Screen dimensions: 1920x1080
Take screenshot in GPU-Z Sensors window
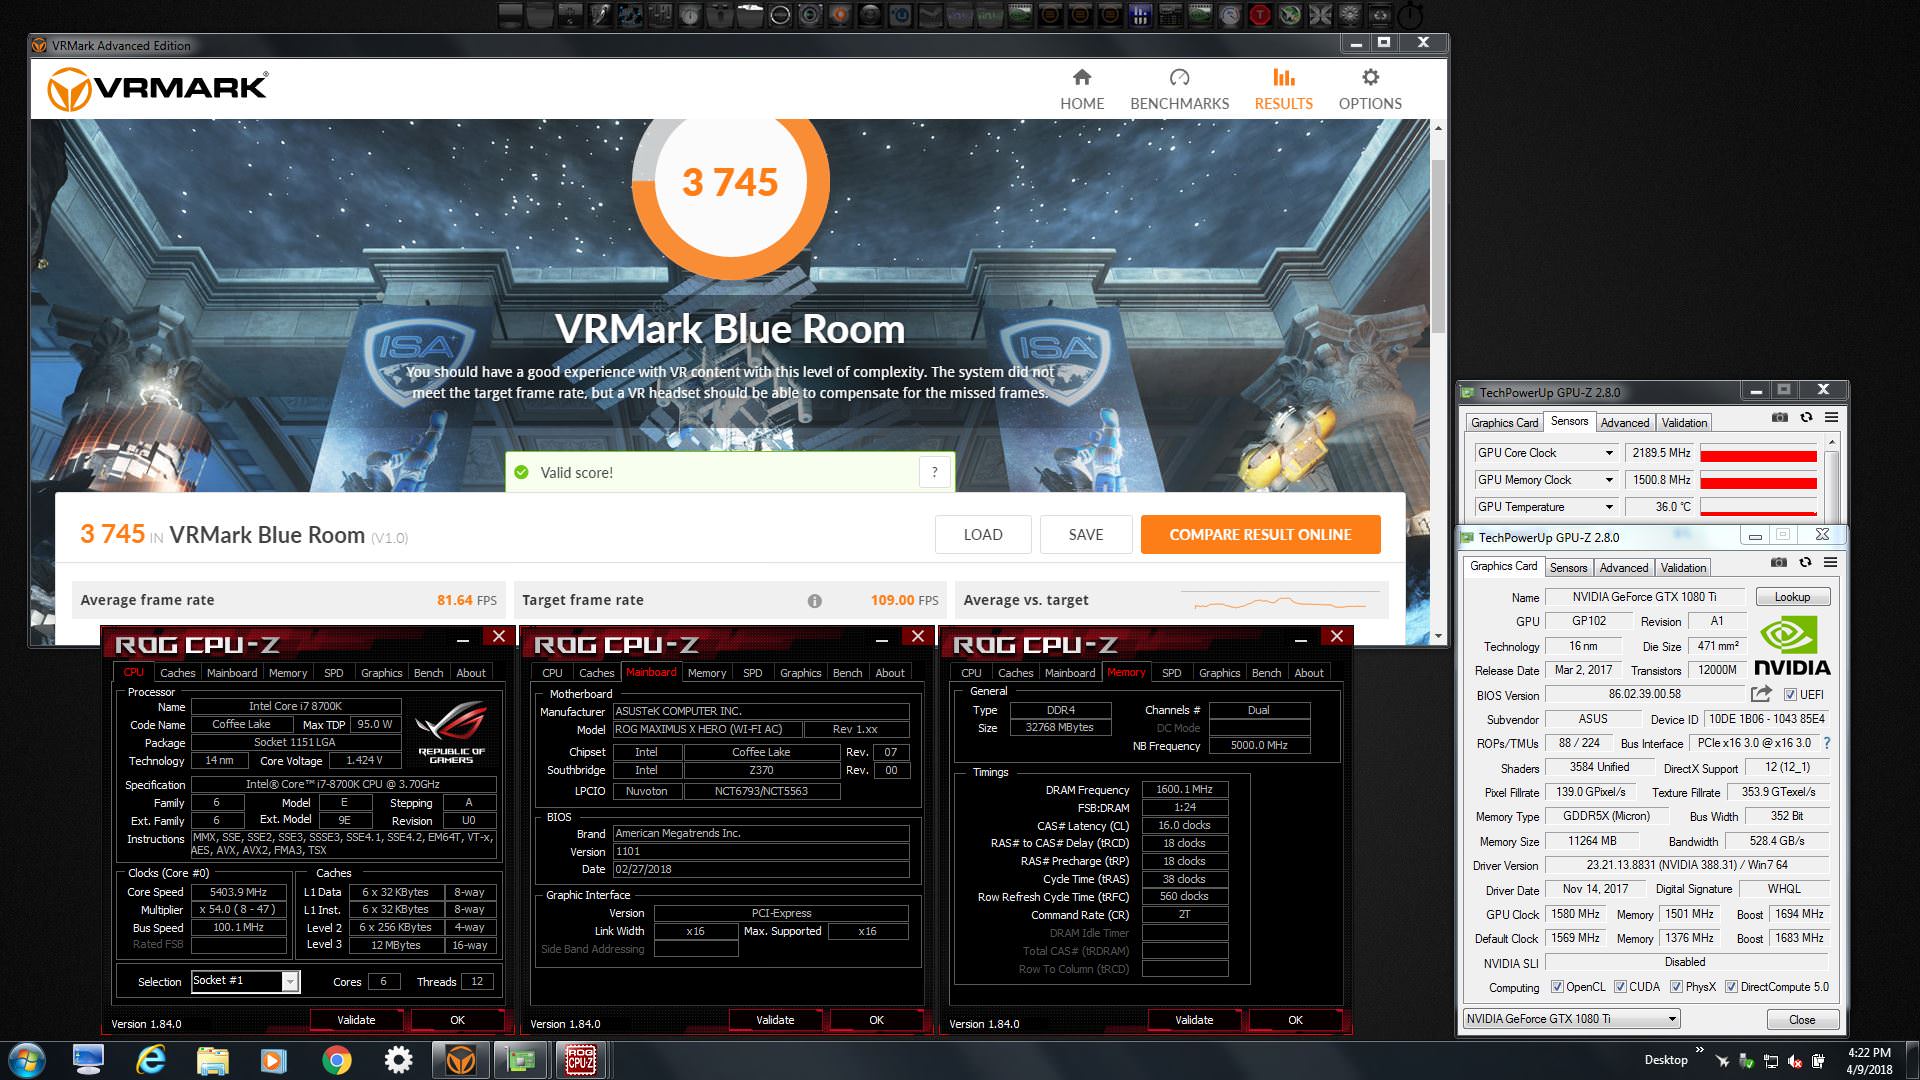1780,417
